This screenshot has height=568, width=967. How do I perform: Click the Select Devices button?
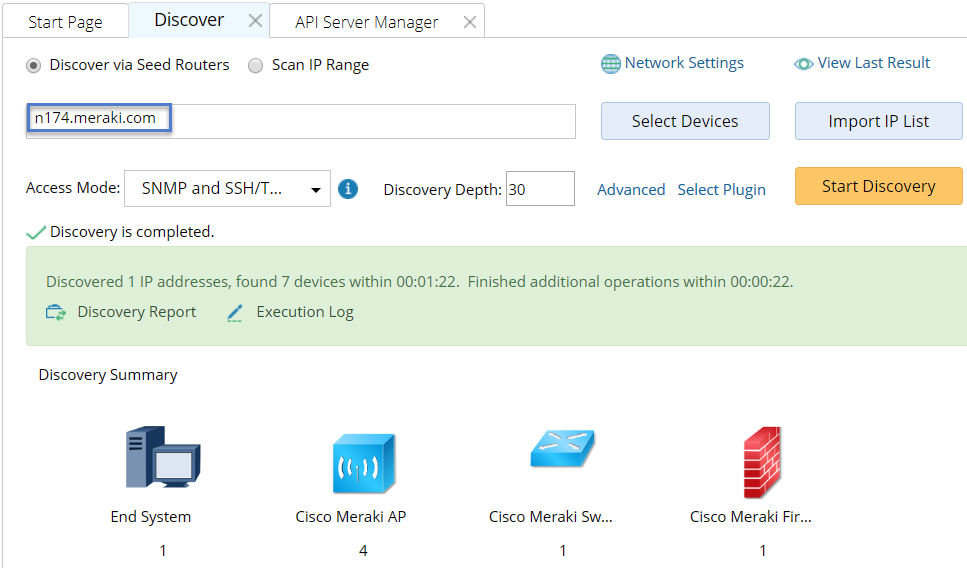685,121
